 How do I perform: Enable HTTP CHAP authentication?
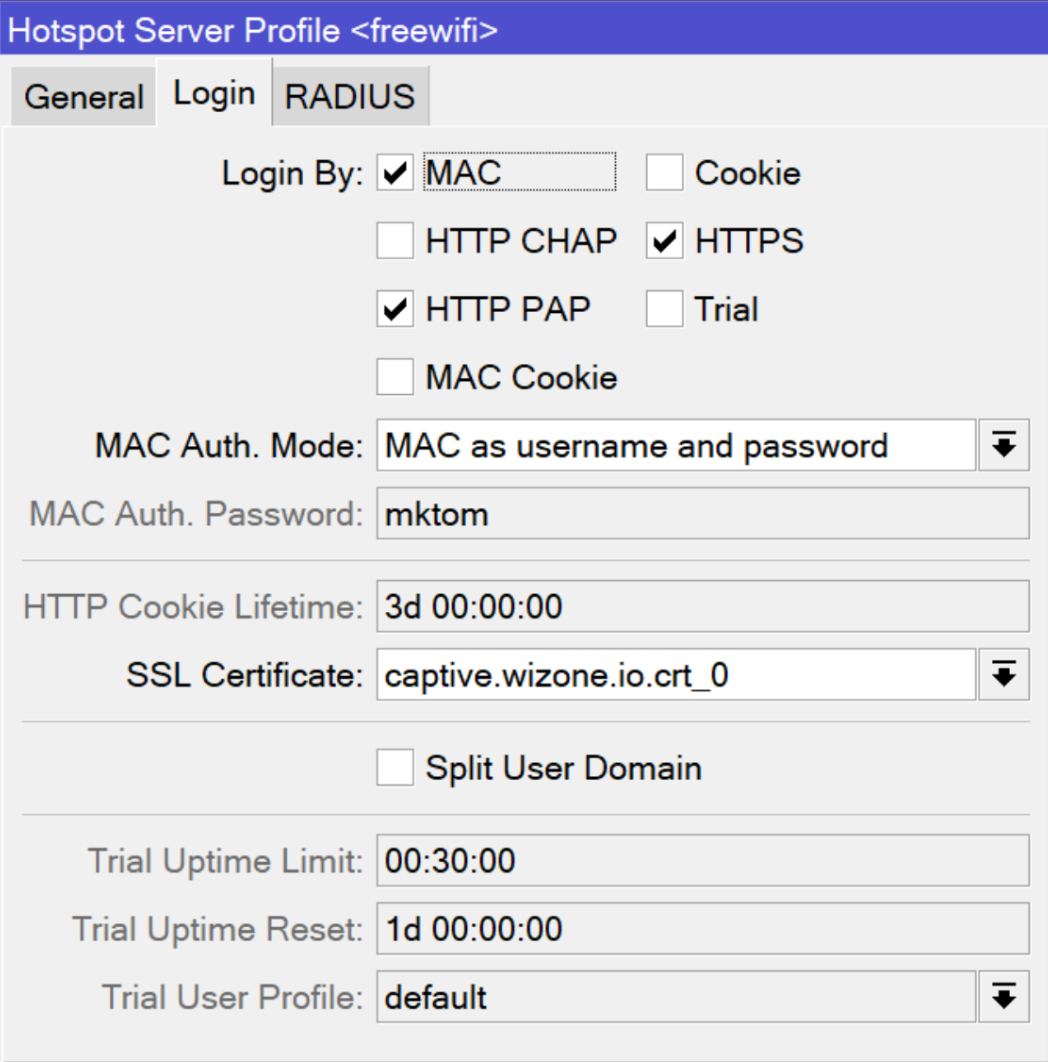pyautogui.click(x=394, y=240)
